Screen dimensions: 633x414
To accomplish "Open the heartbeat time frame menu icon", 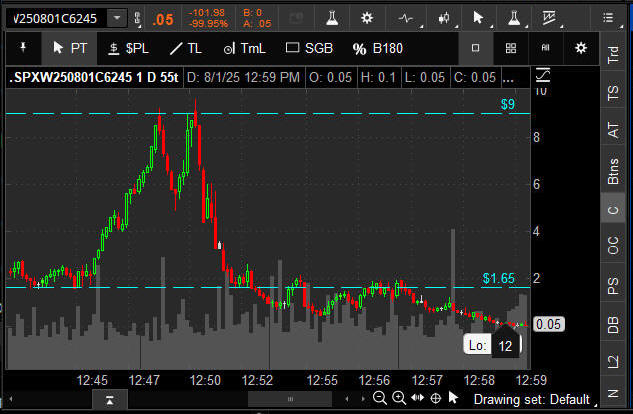I will [x=406, y=18].
